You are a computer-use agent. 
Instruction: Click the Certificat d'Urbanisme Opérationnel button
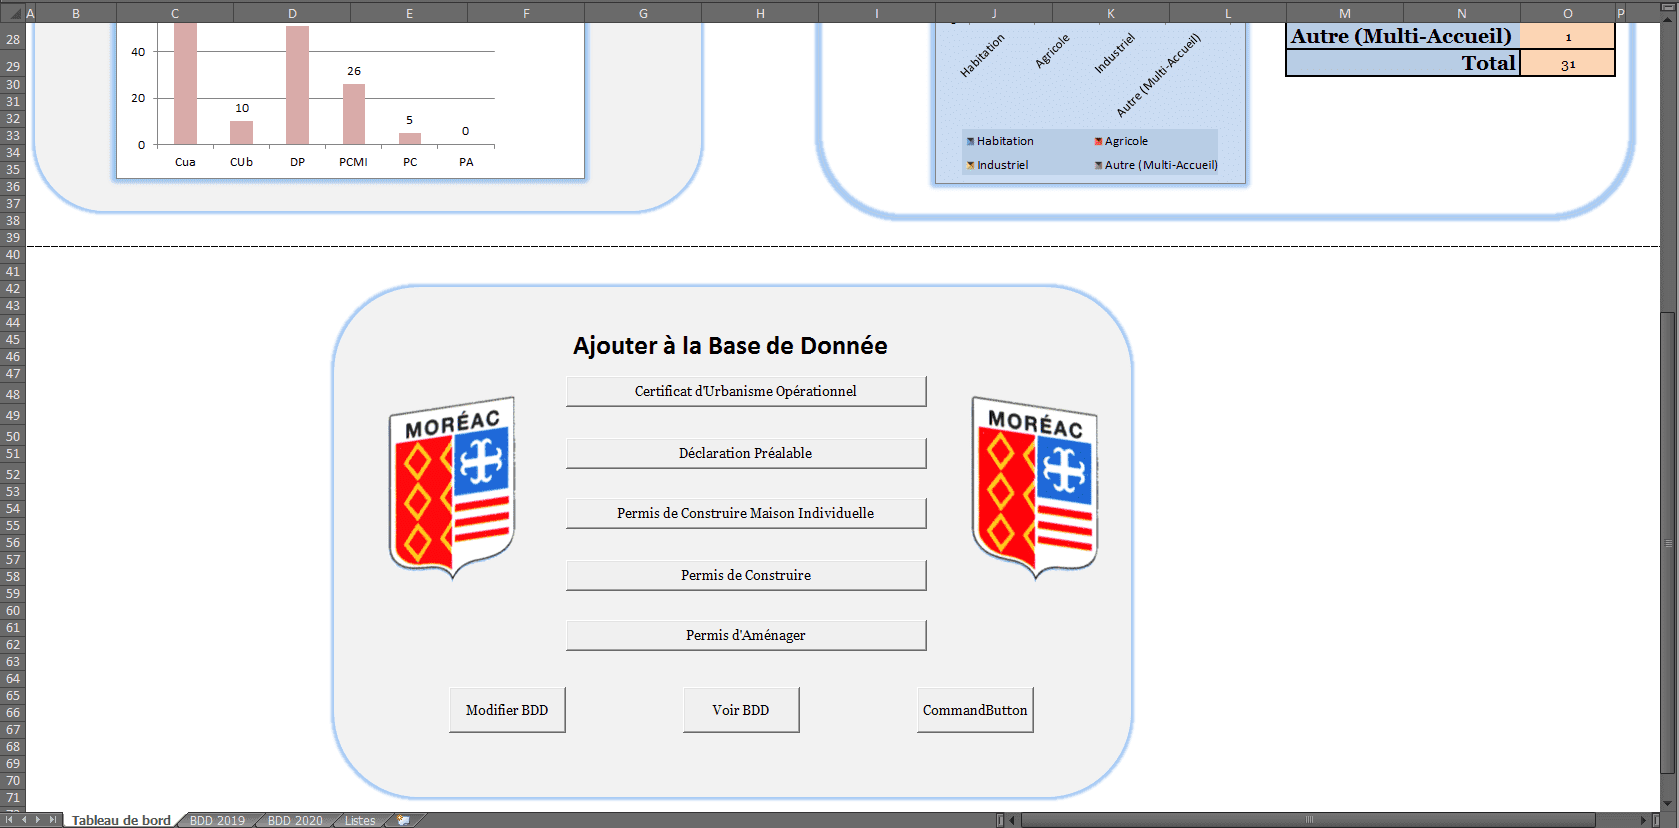(746, 391)
